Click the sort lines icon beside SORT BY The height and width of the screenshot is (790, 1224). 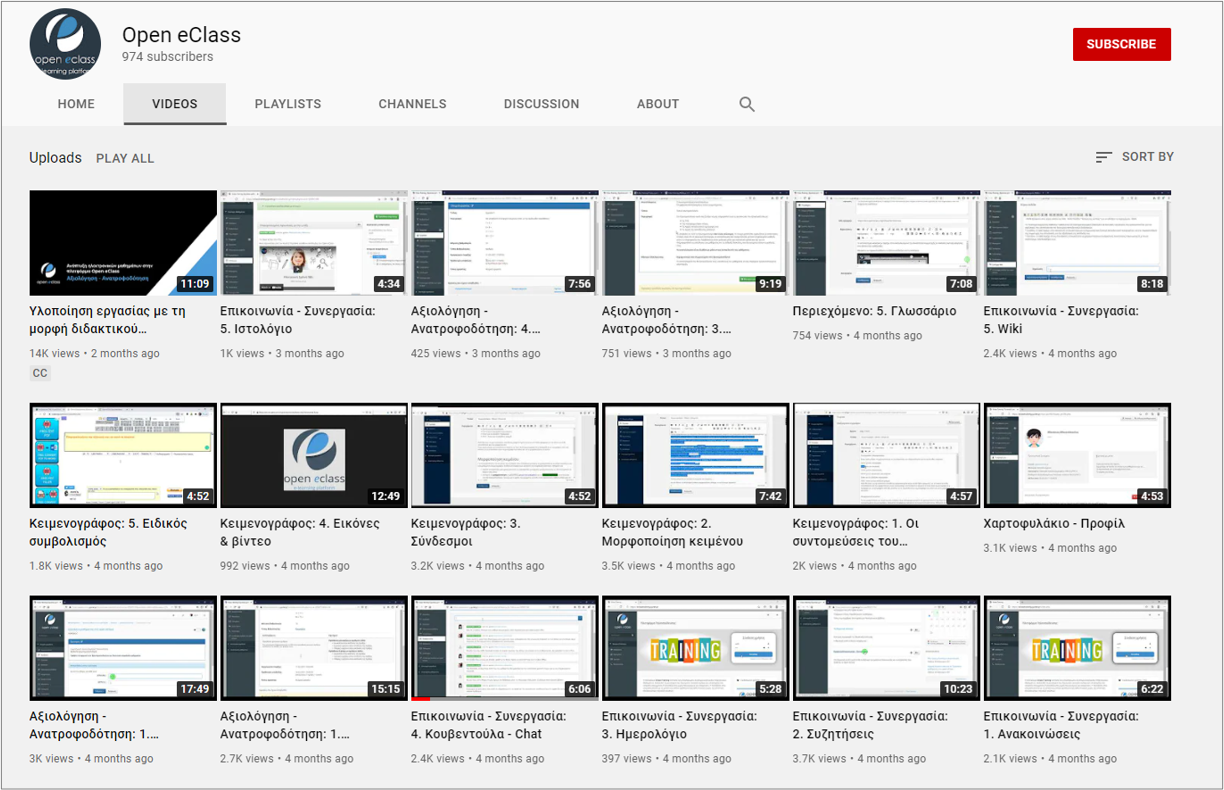1104,157
